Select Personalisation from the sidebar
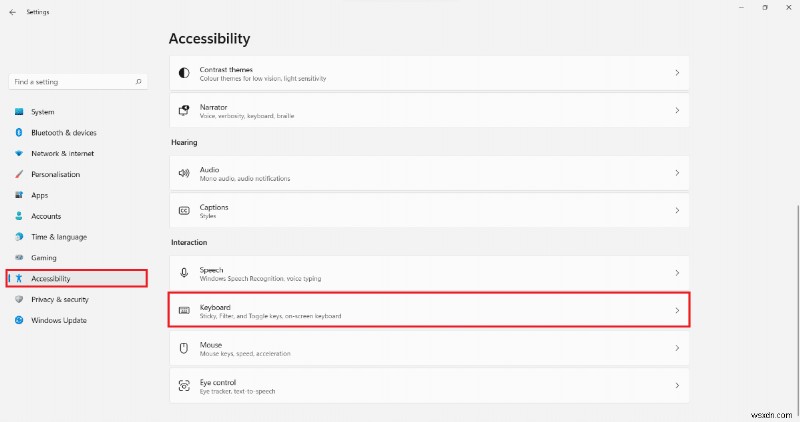800x422 pixels. [55, 174]
